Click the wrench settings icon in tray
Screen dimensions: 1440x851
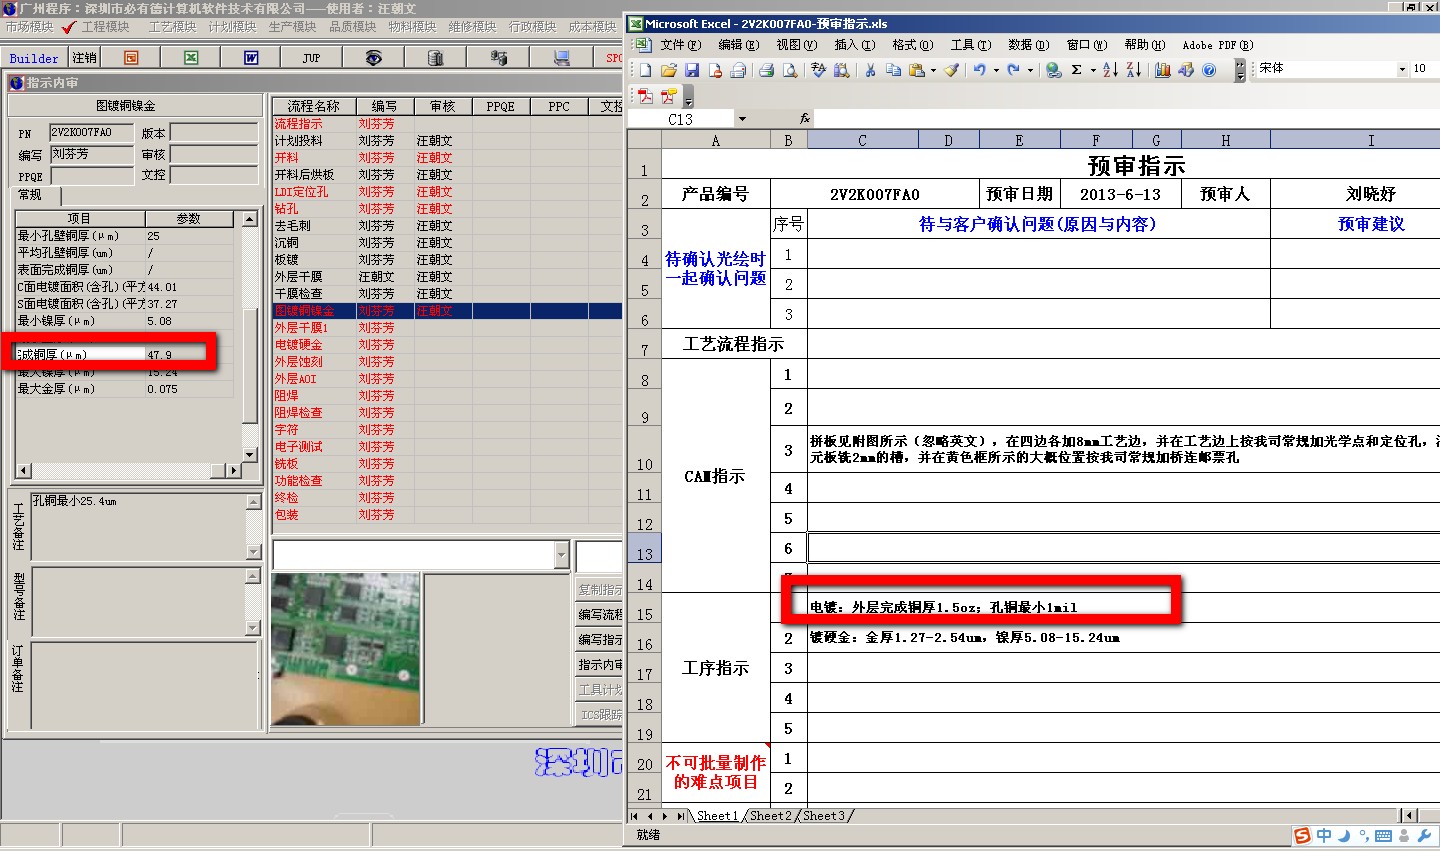tap(1425, 836)
